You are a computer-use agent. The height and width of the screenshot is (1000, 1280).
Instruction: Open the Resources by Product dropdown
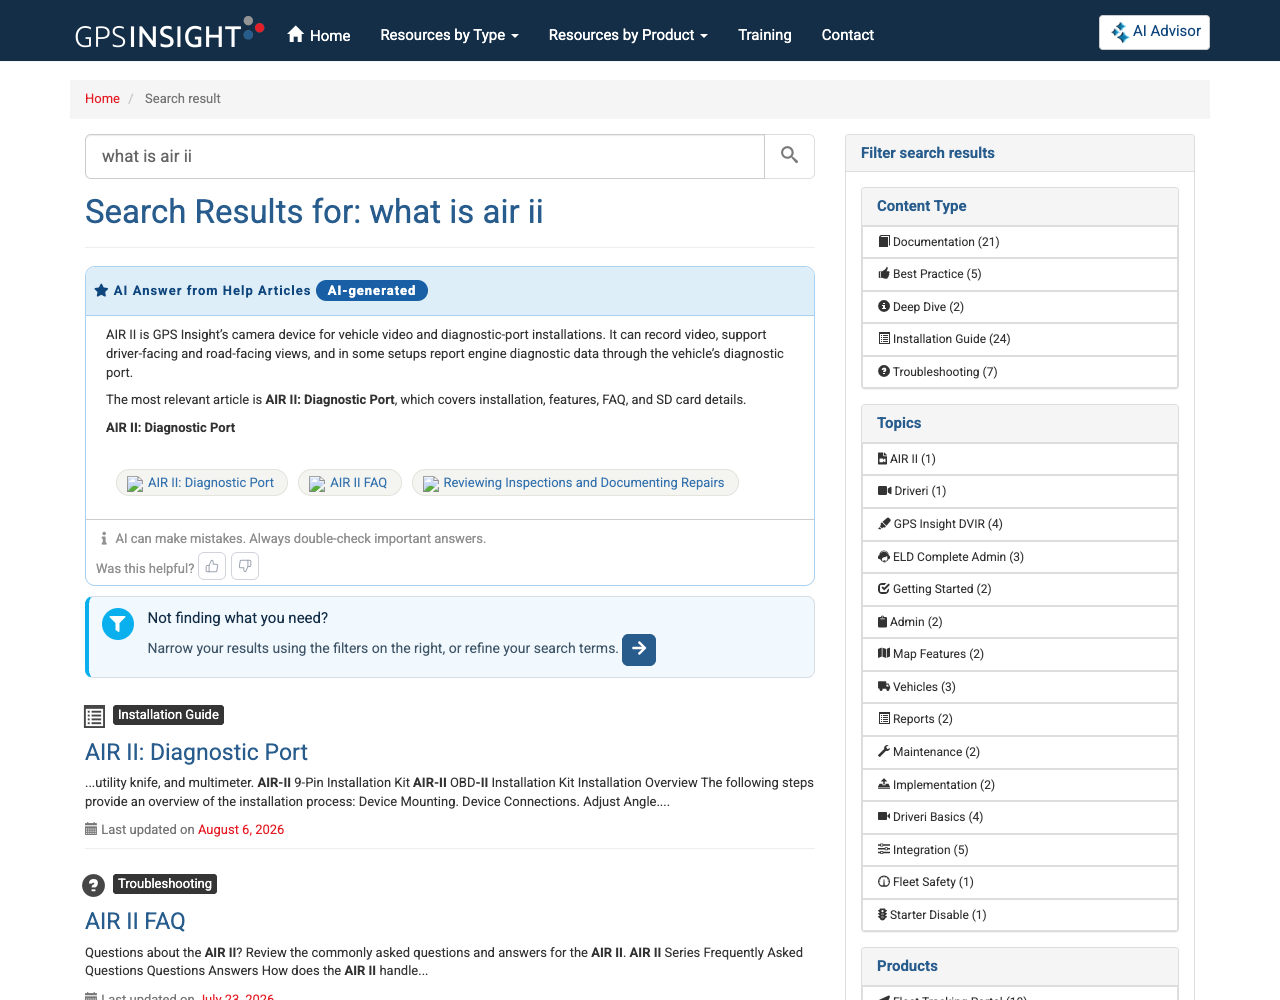pyautogui.click(x=628, y=35)
